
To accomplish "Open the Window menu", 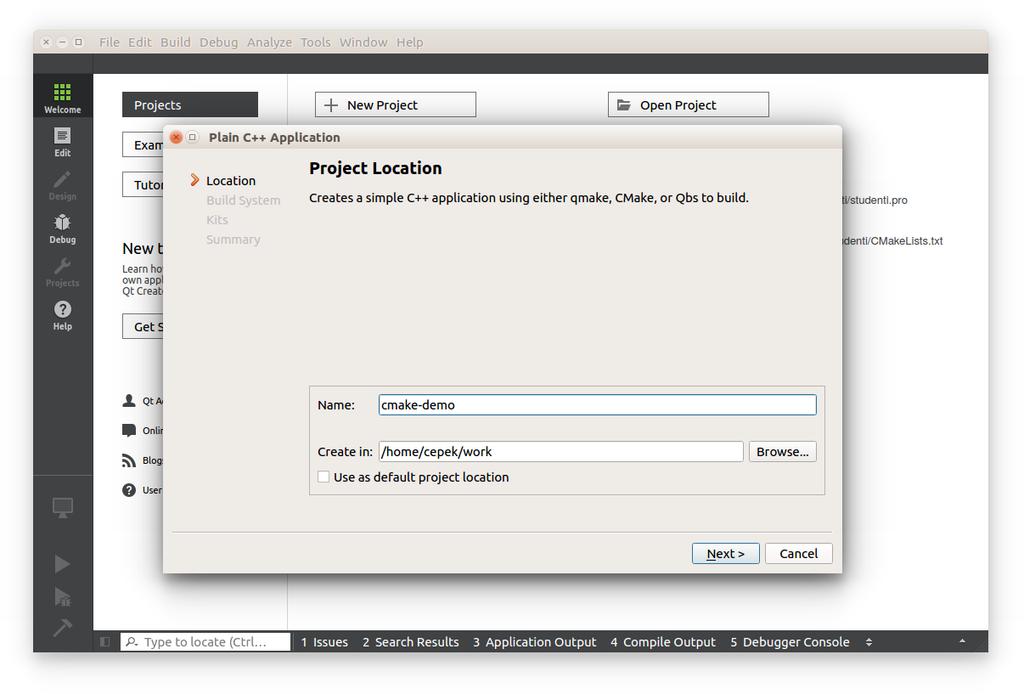I will [x=363, y=42].
